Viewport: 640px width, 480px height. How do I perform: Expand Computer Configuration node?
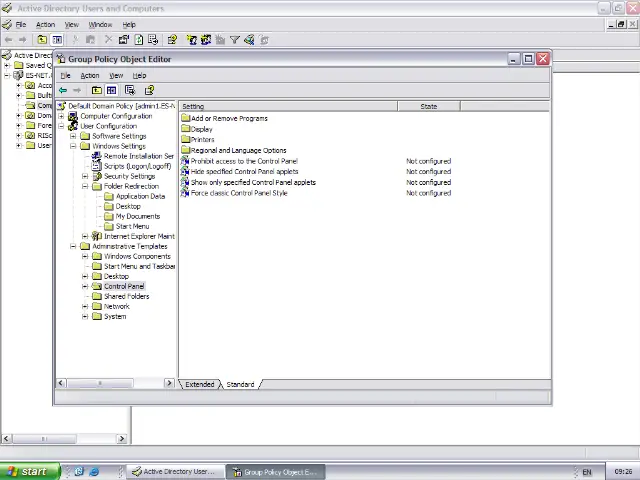coord(61,116)
